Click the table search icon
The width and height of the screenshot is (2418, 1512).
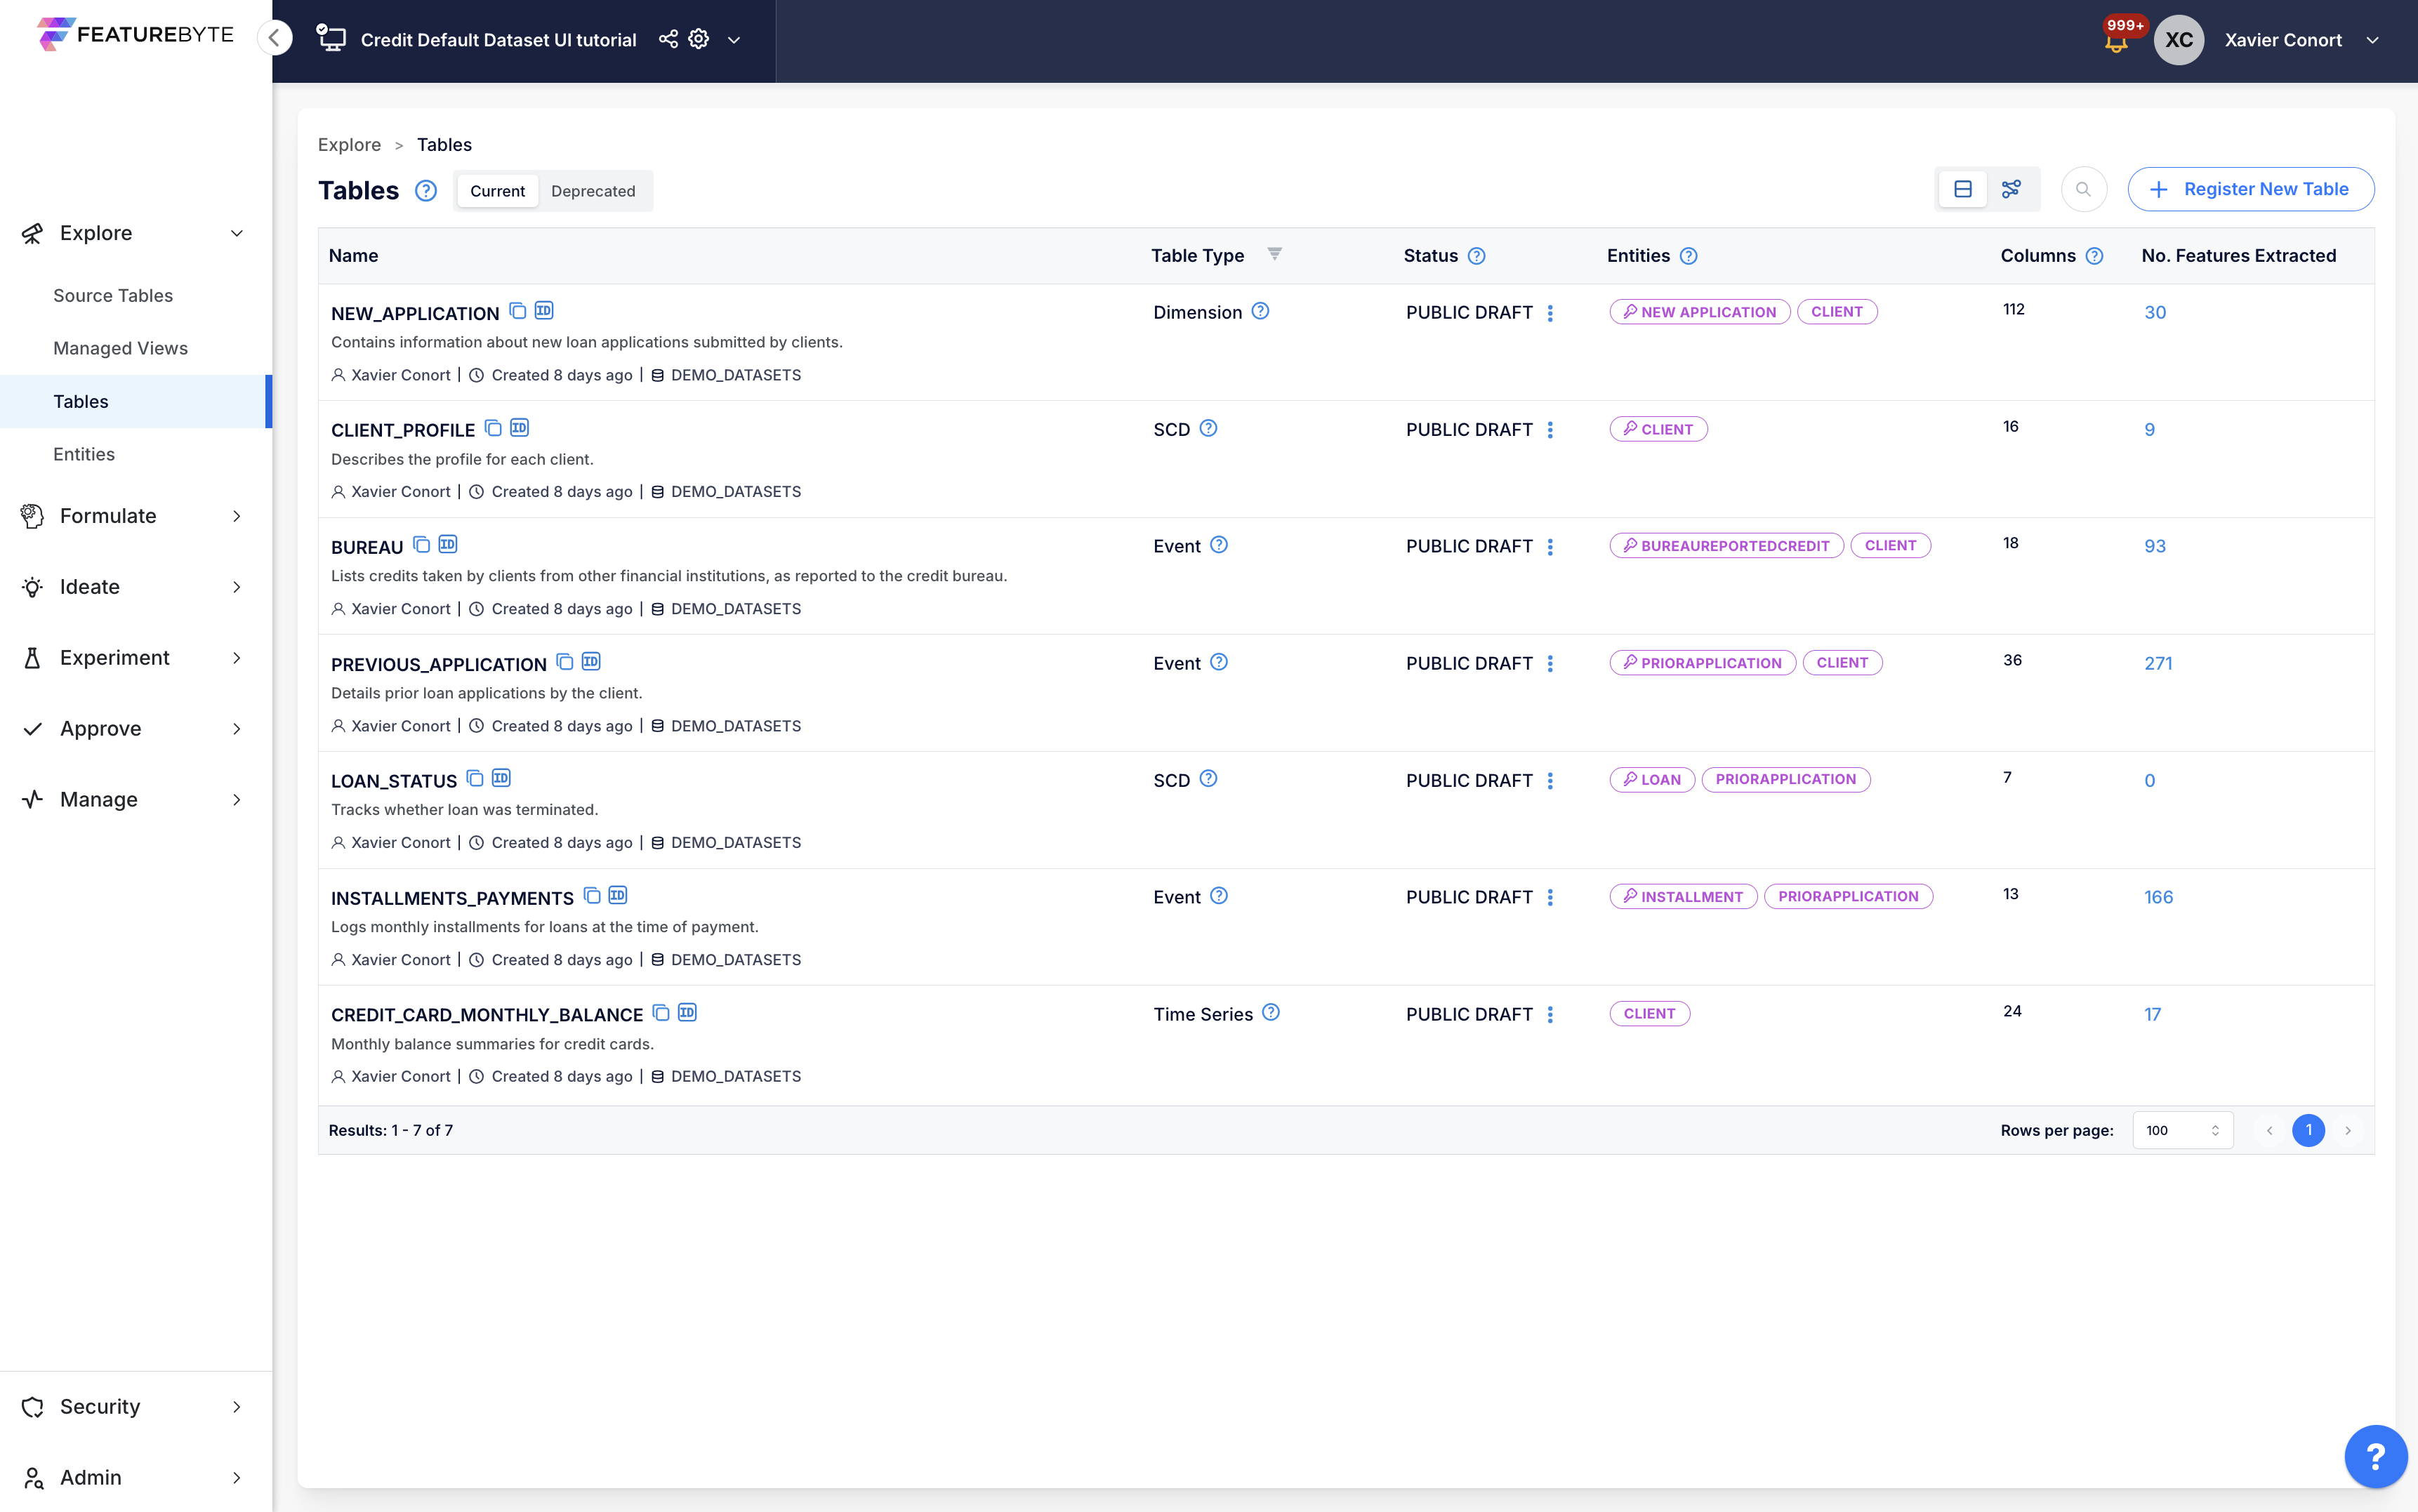click(2083, 189)
